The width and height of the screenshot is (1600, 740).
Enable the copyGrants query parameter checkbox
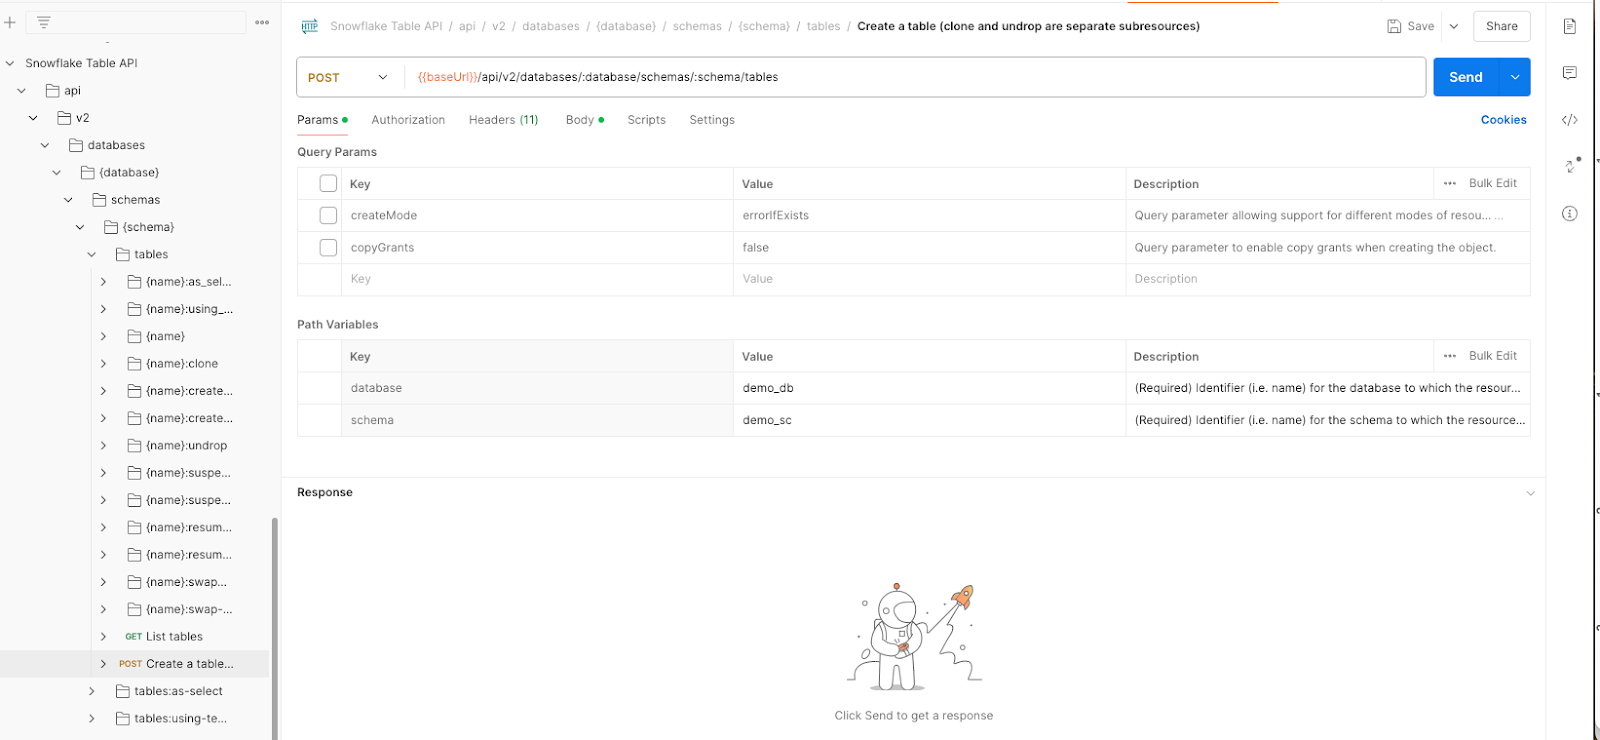tap(328, 247)
